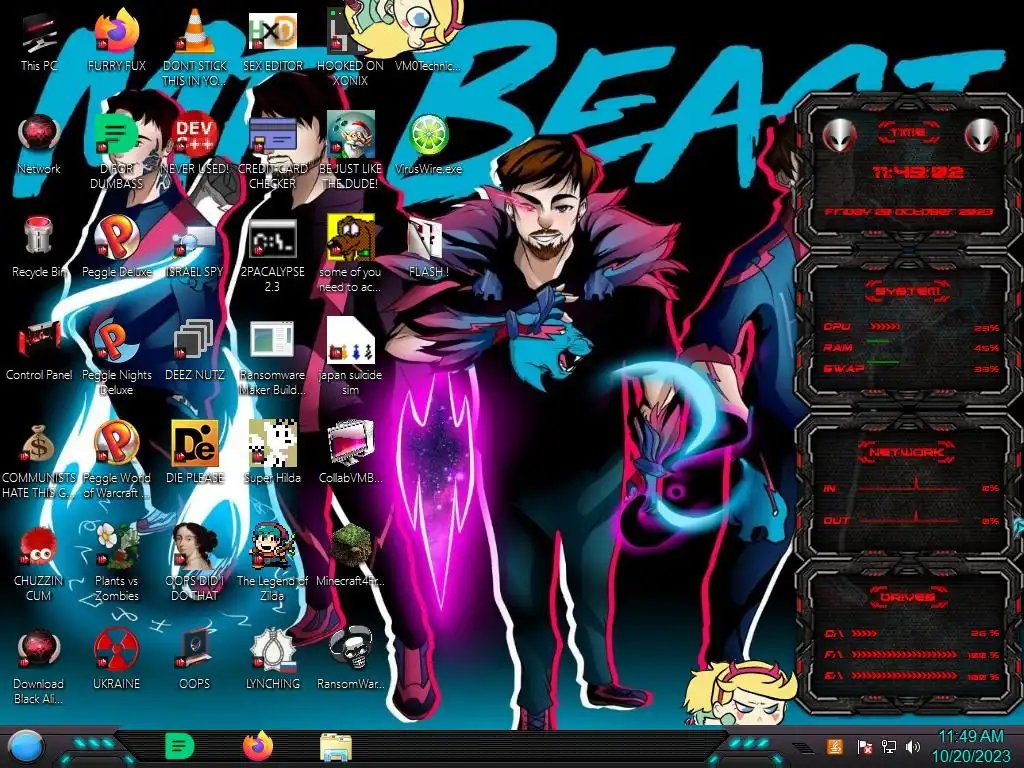
Task: Open The Legend of Zilda shortcut
Action: [272, 564]
